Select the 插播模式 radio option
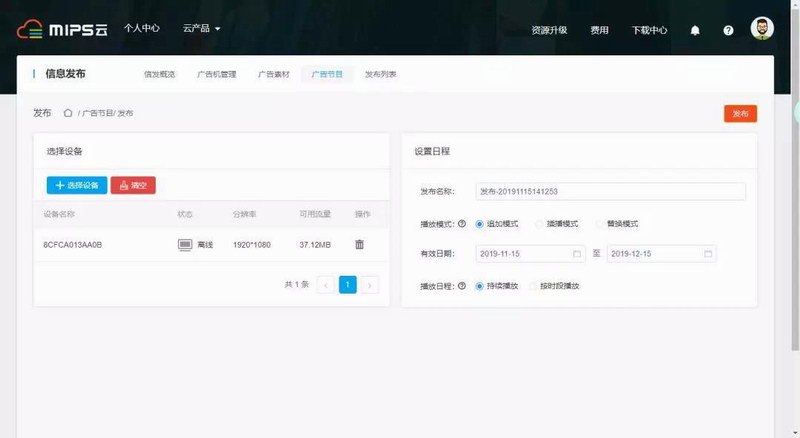Viewport: 800px width, 438px height. point(540,223)
